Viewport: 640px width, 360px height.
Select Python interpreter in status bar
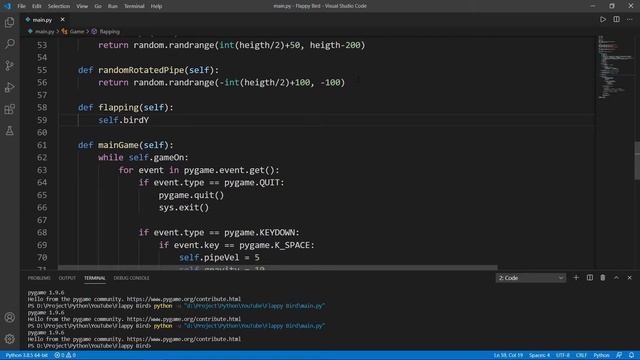click(x=27, y=355)
